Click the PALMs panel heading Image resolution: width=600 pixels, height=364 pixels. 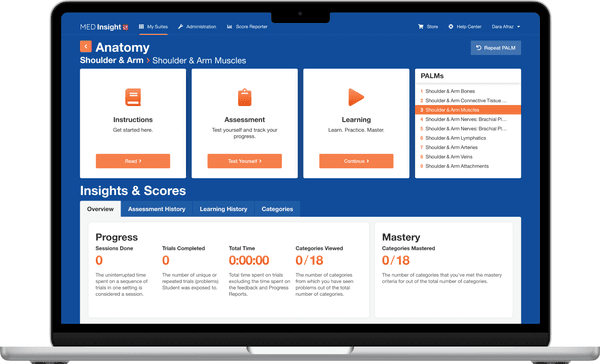click(x=432, y=76)
